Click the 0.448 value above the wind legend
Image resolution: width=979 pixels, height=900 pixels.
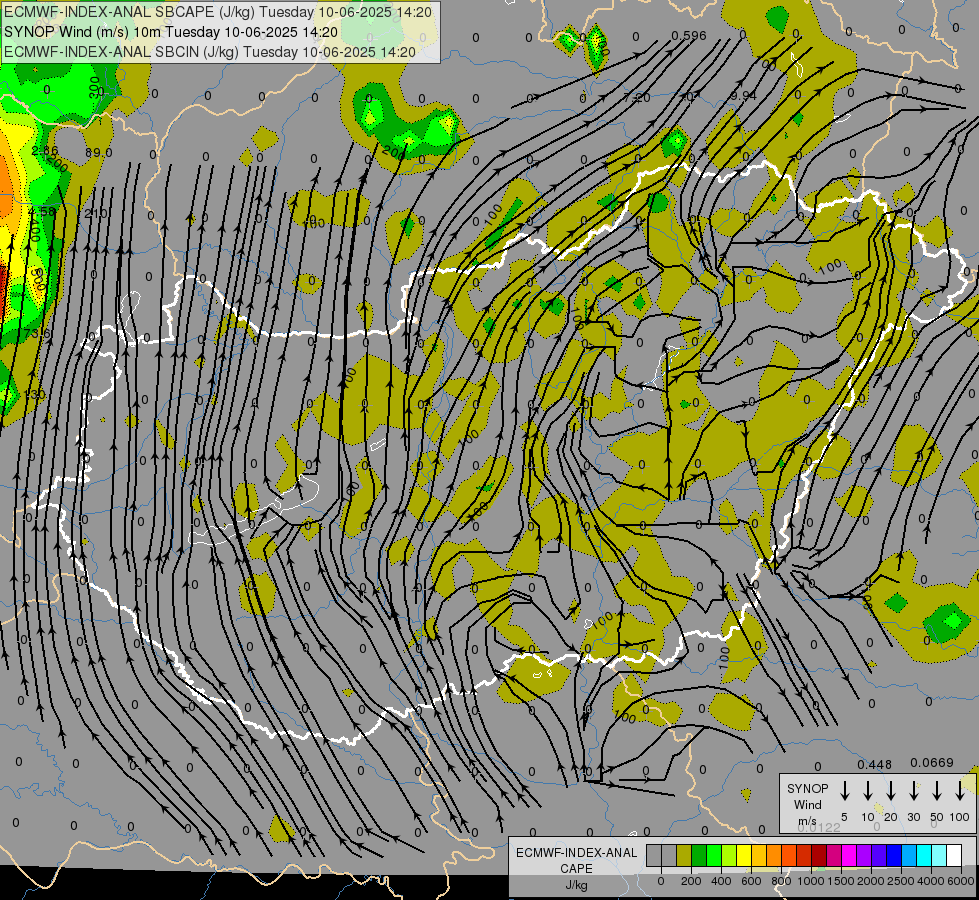tap(874, 764)
